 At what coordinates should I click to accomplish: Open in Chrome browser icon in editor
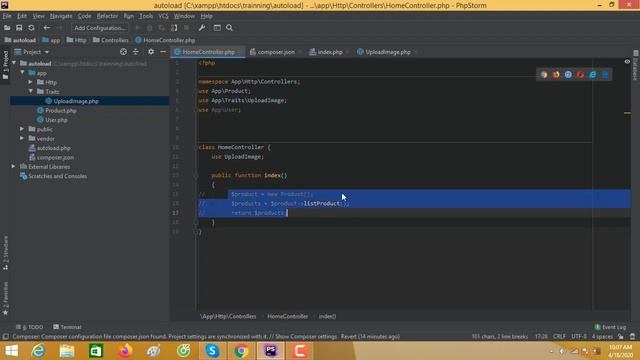click(544, 75)
